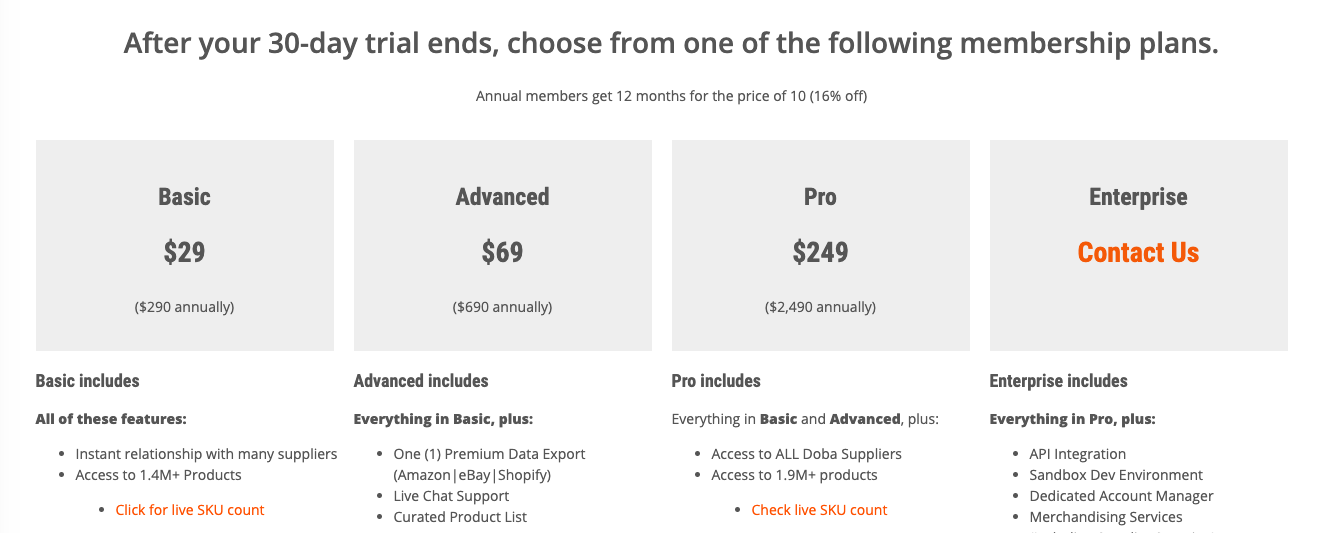This screenshot has width=1322, height=533.
Task: Open Check live SKU count link
Action: pos(819,510)
